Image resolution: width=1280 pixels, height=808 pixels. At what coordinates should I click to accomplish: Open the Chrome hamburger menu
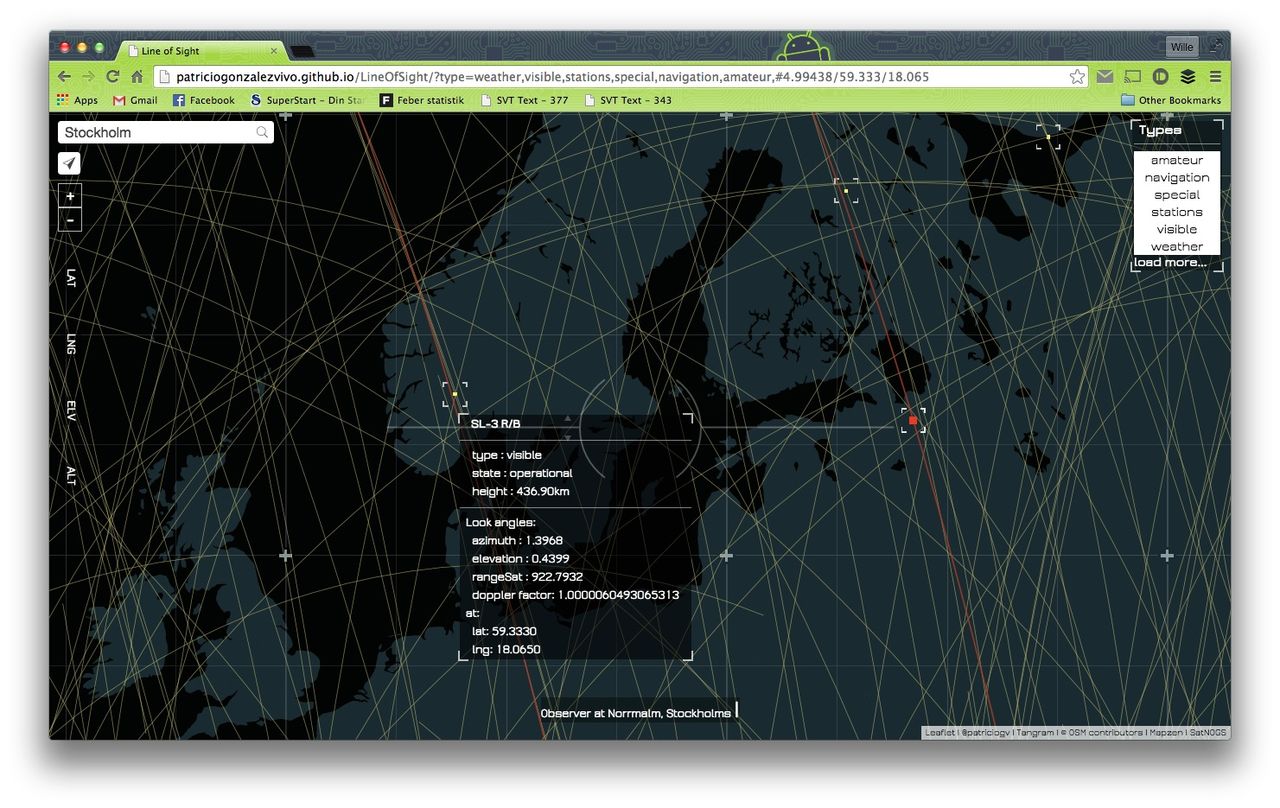click(1215, 77)
